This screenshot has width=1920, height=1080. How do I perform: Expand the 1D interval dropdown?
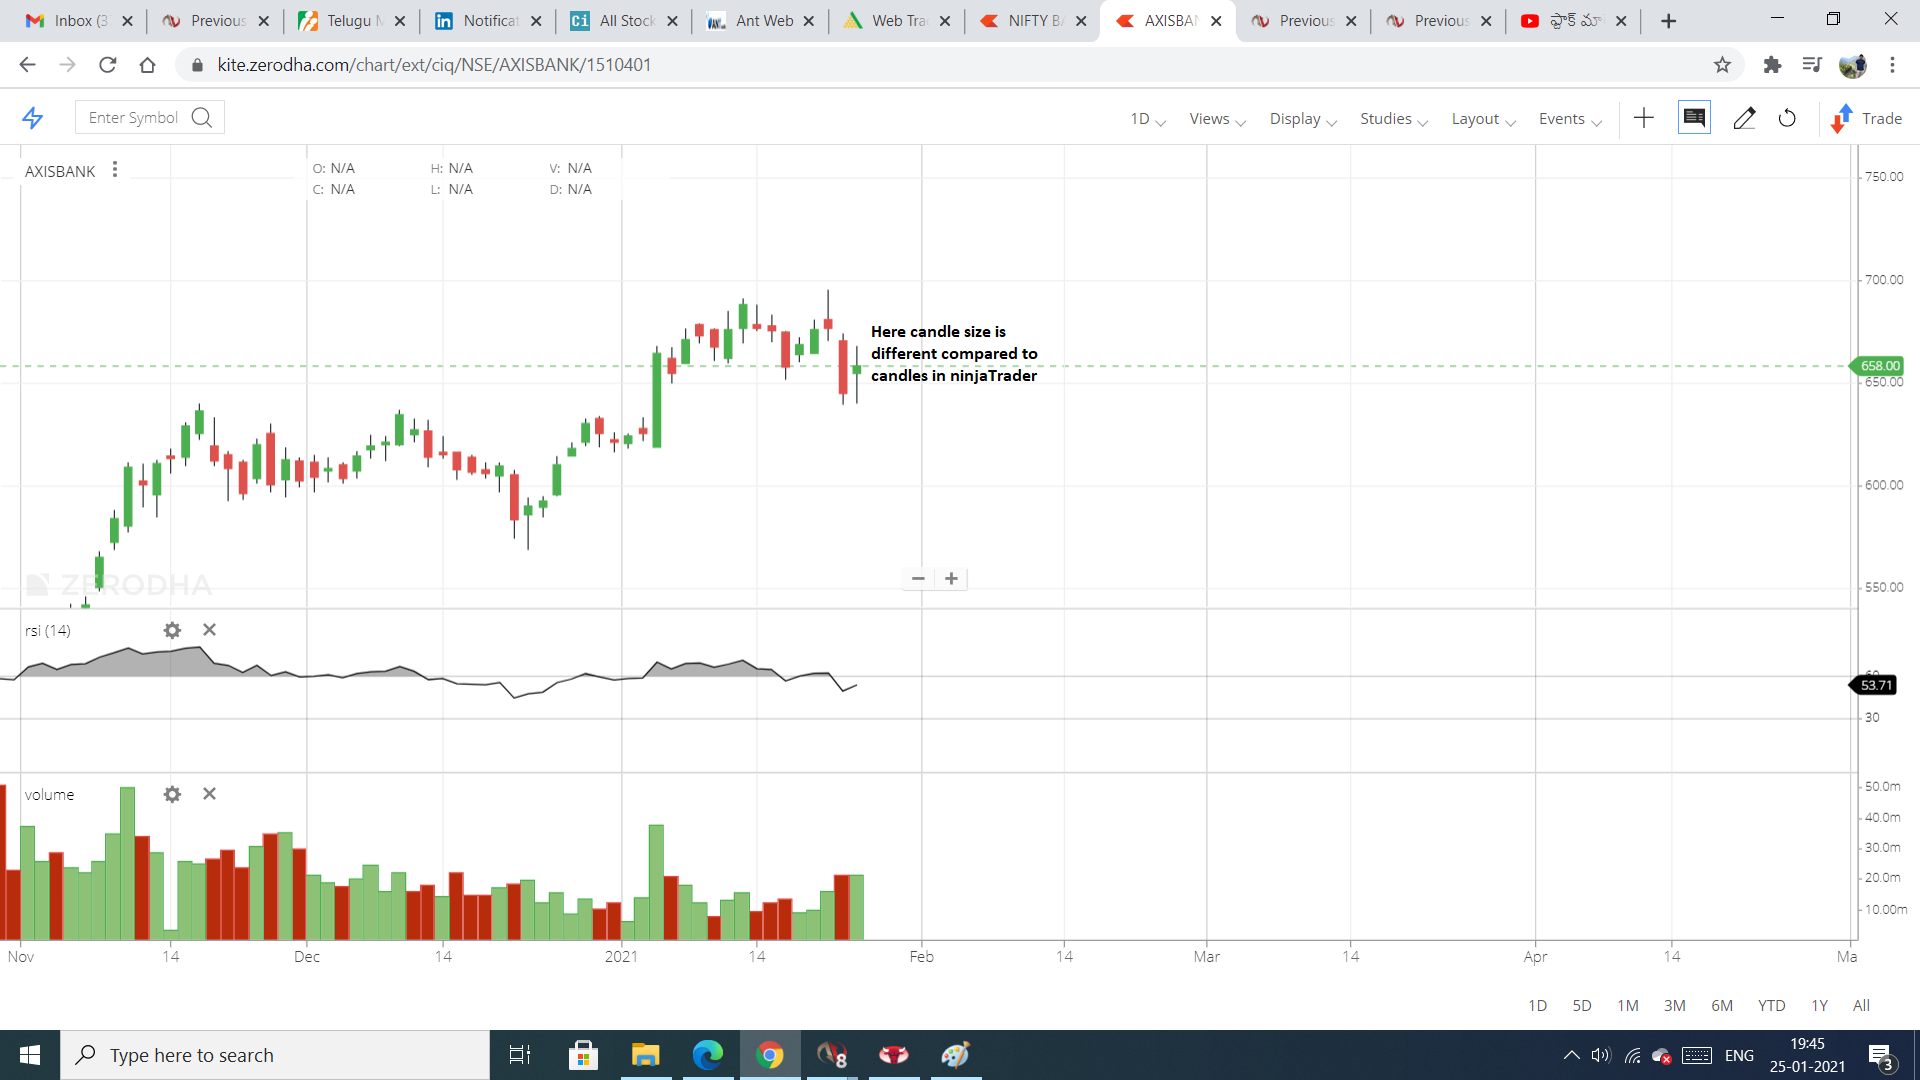coord(1147,119)
